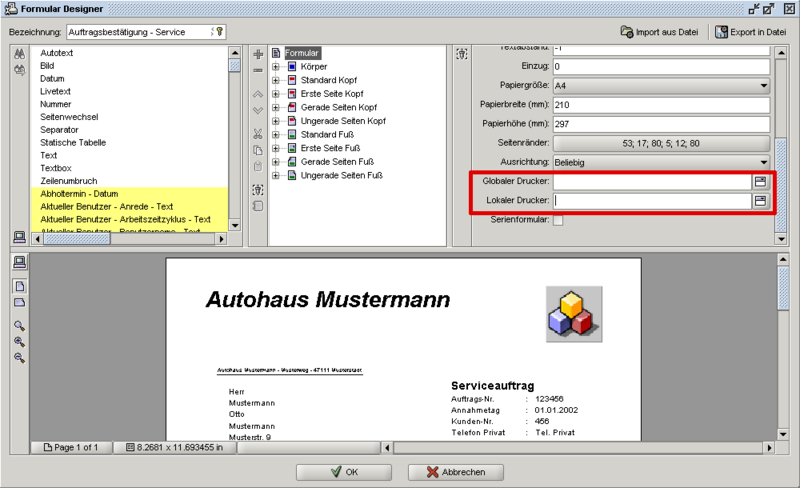
Task: Expand the Standard Kopf tree node
Action: pyautogui.click(x=275, y=80)
